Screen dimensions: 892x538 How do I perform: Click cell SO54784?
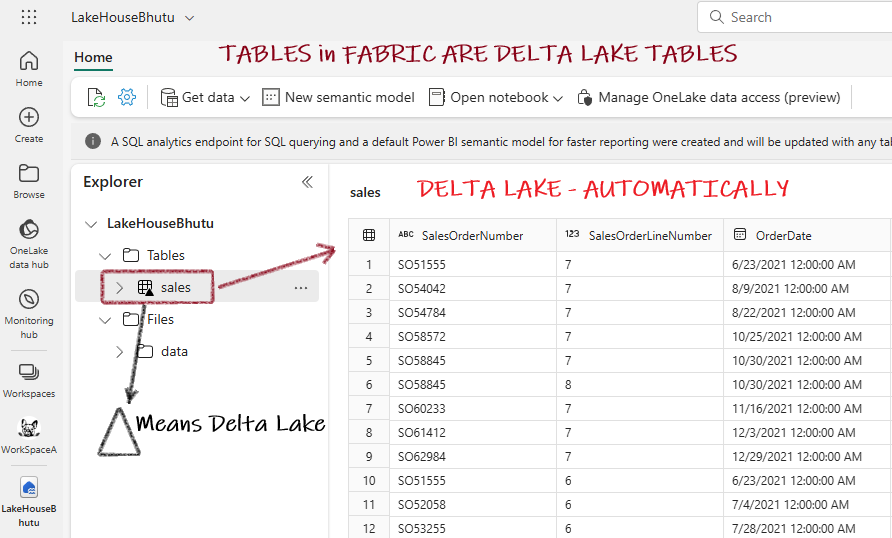pos(473,312)
